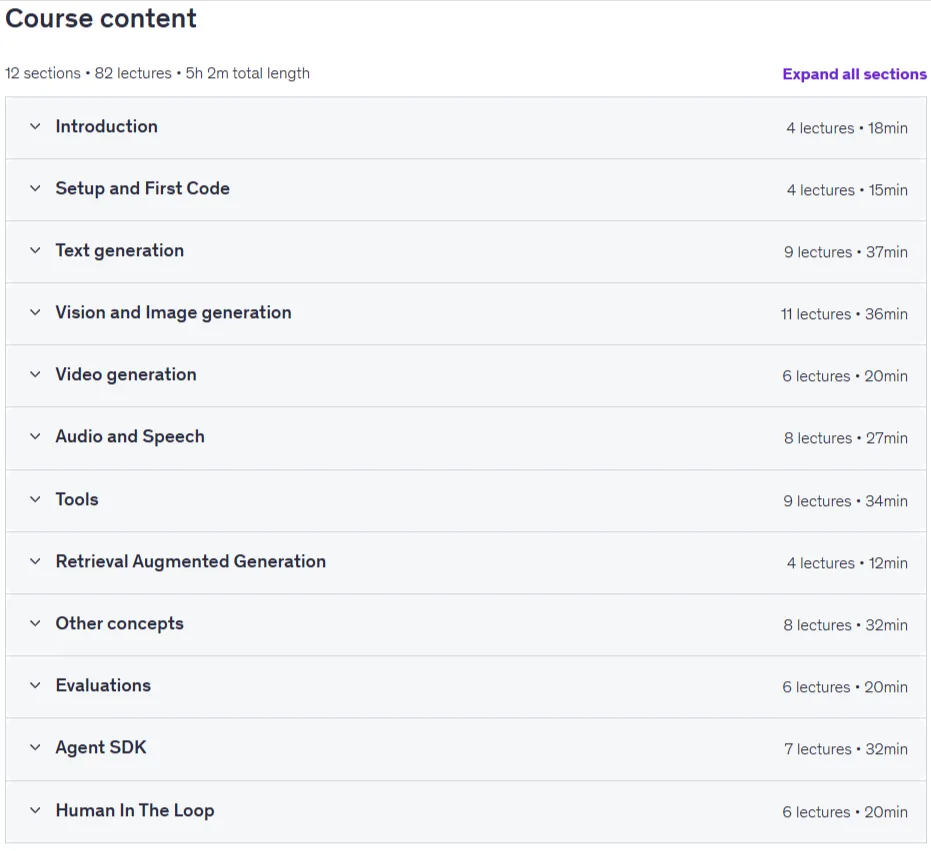
Task: Expand the Agent SDK chevron
Action: [36, 747]
